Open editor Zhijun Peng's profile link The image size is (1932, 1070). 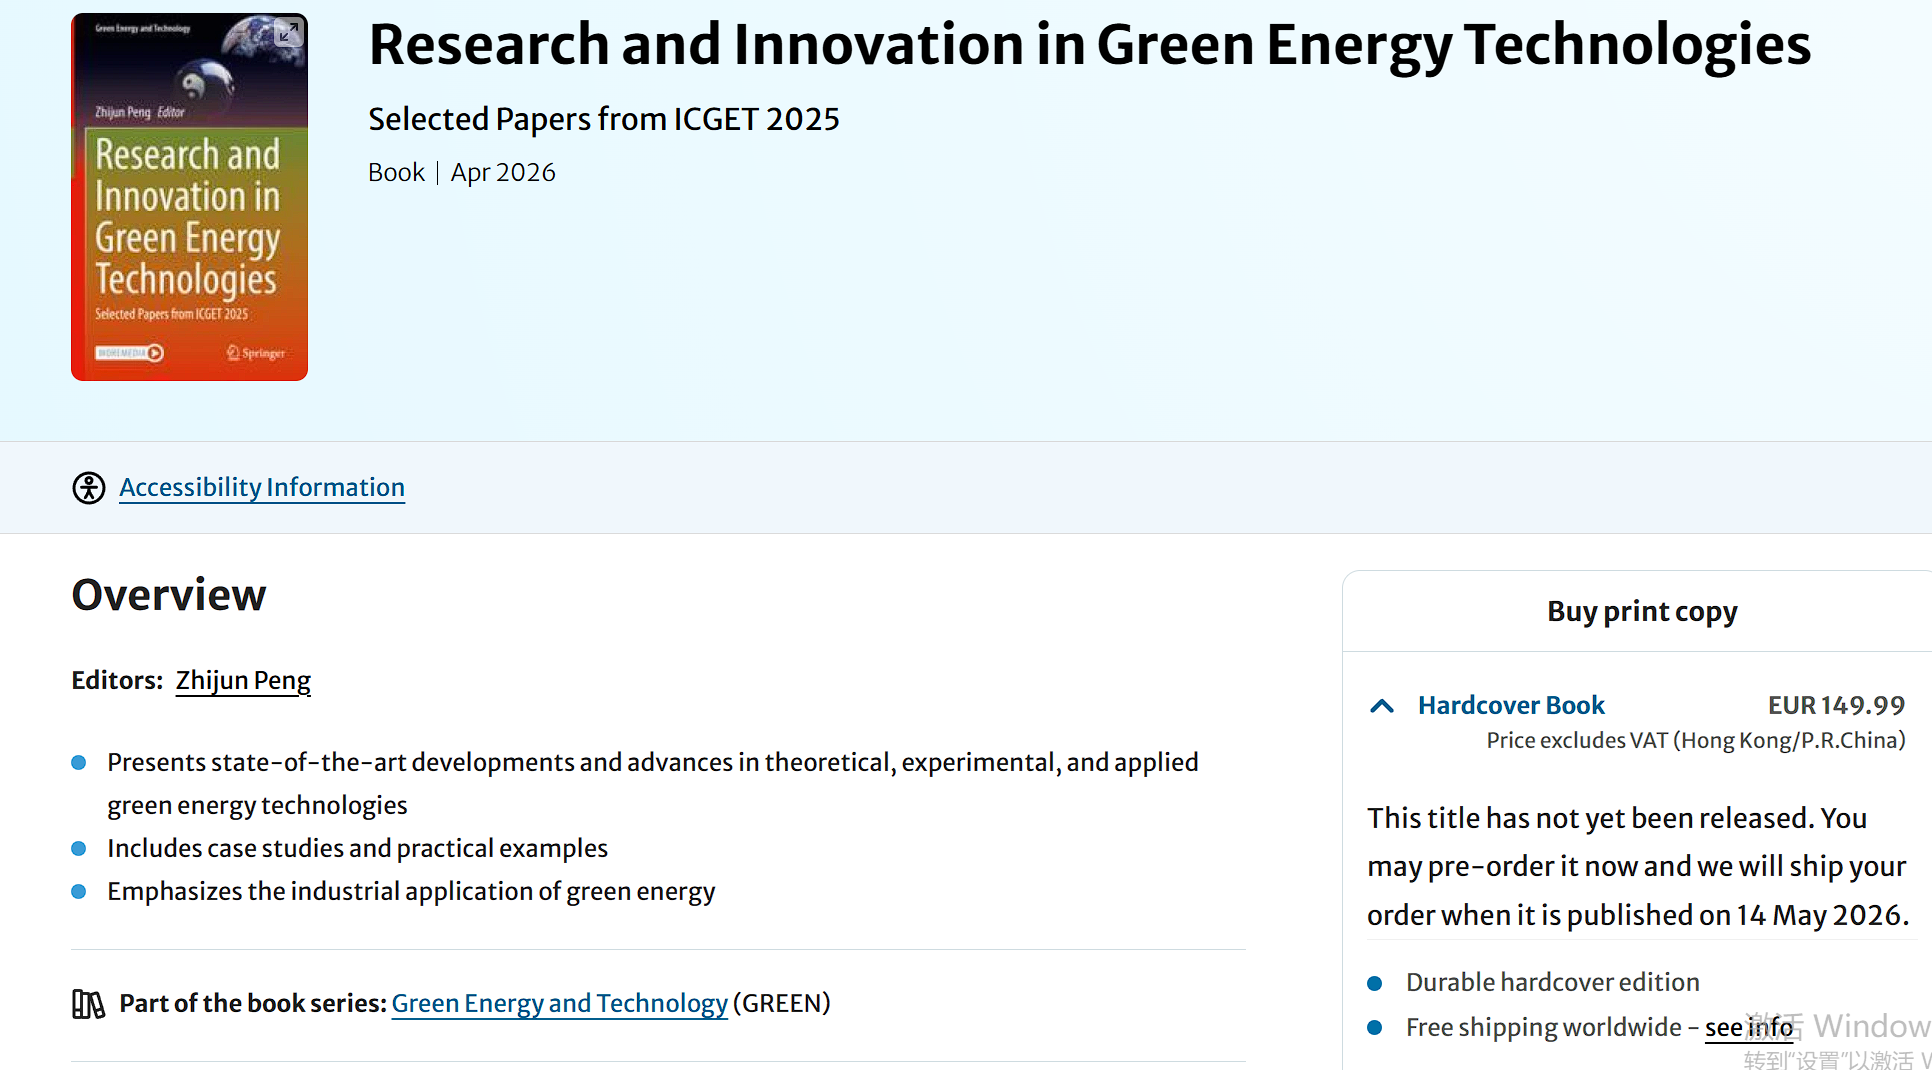pos(243,681)
